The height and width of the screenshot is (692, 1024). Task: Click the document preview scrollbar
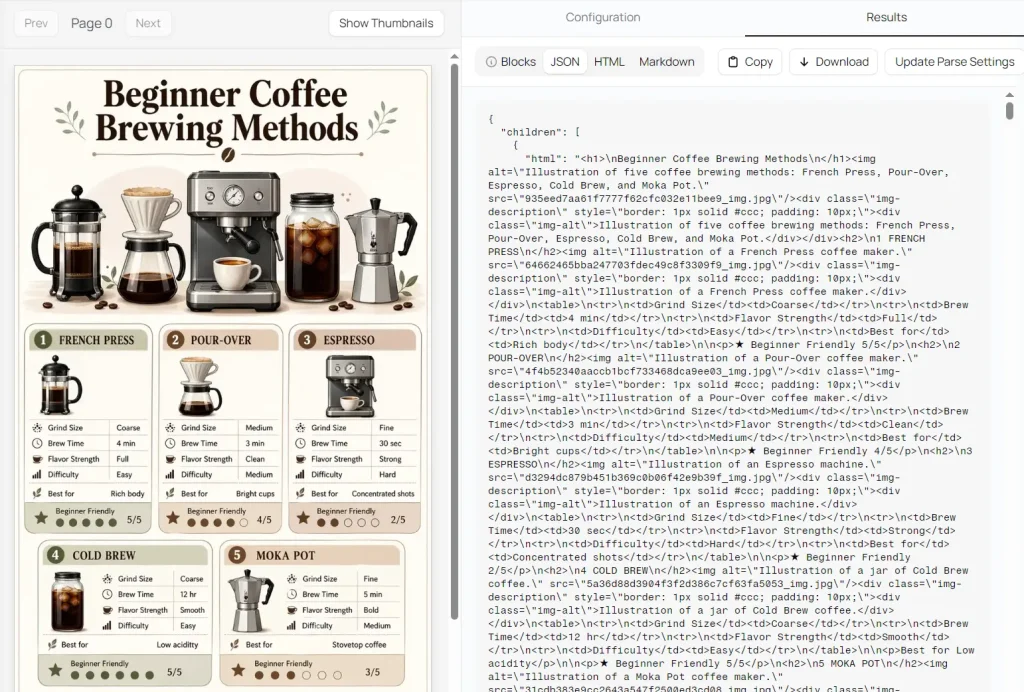(x=453, y=340)
